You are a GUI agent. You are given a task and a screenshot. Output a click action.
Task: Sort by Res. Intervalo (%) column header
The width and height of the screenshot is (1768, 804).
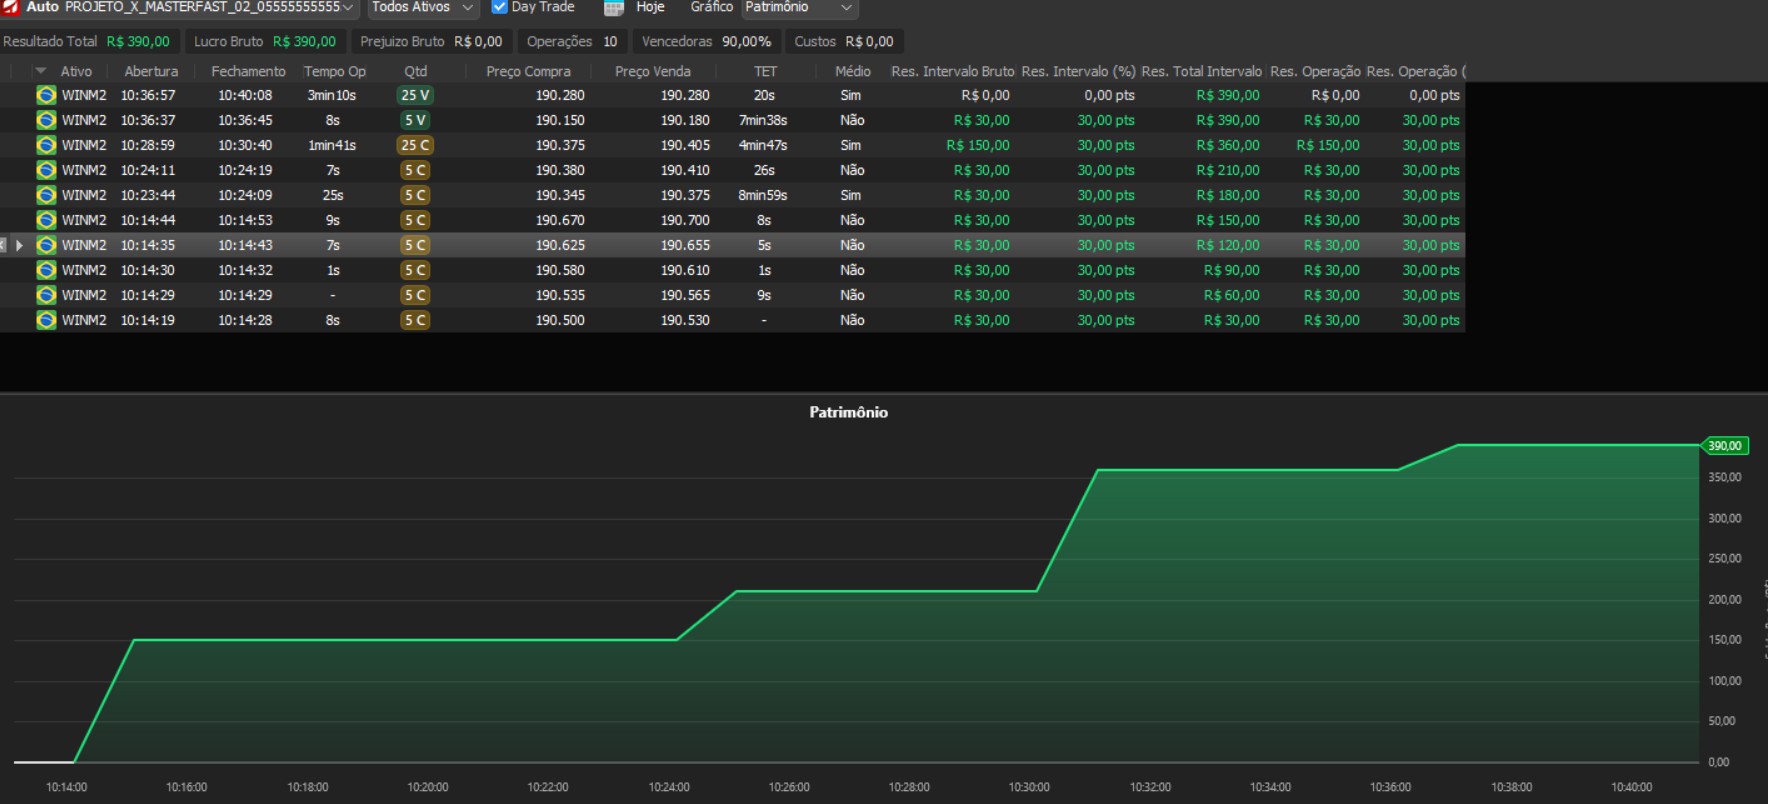point(1078,71)
